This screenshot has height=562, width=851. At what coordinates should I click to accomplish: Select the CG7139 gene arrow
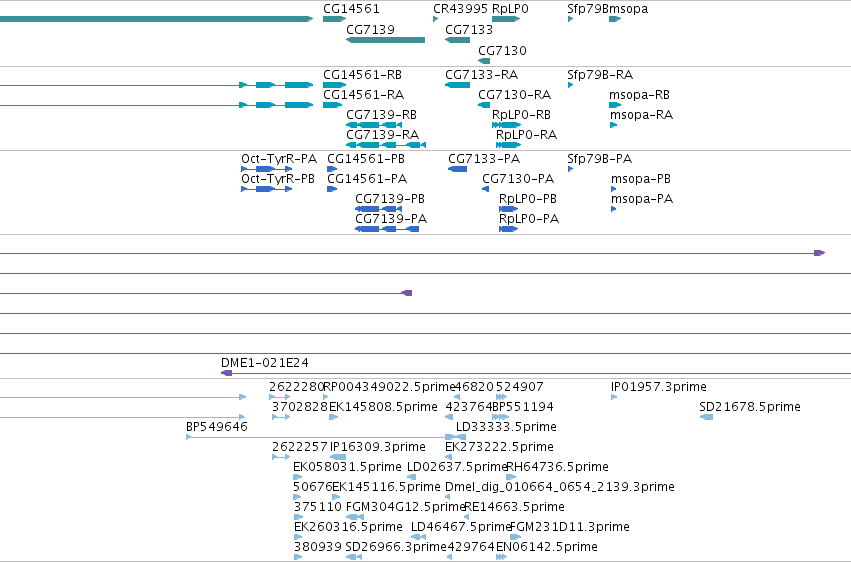pos(385,40)
